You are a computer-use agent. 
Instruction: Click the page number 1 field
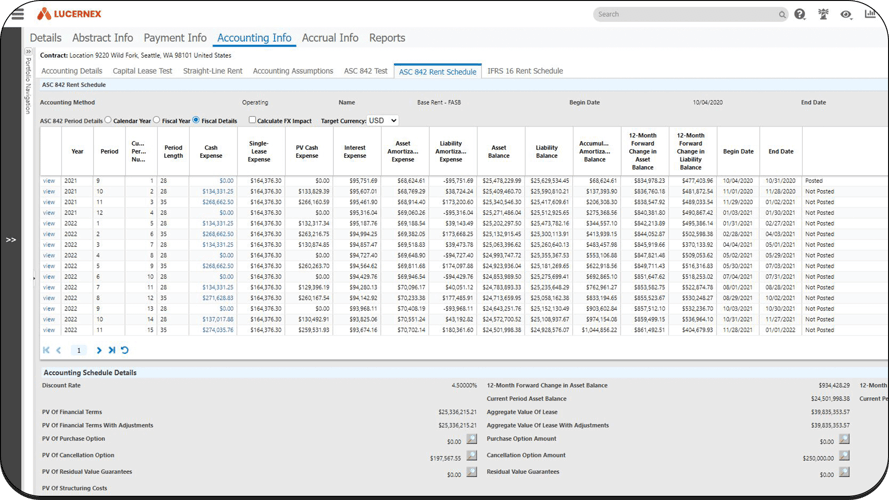click(79, 350)
